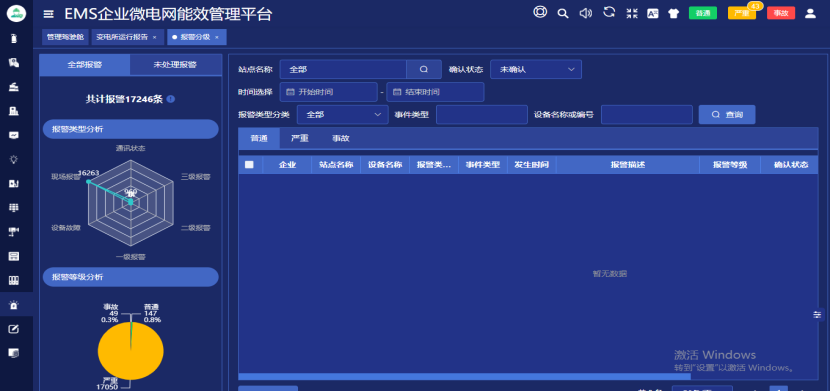Click the 设备名称或编号 input field
830x391 pixels.
click(647, 114)
